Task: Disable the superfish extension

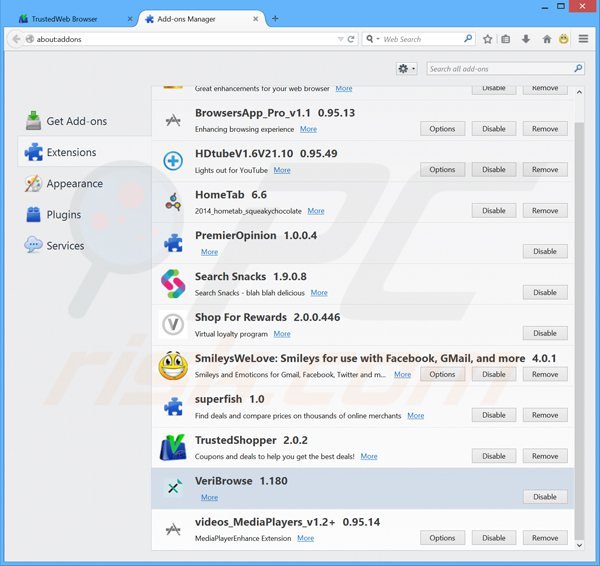Action: (x=494, y=415)
